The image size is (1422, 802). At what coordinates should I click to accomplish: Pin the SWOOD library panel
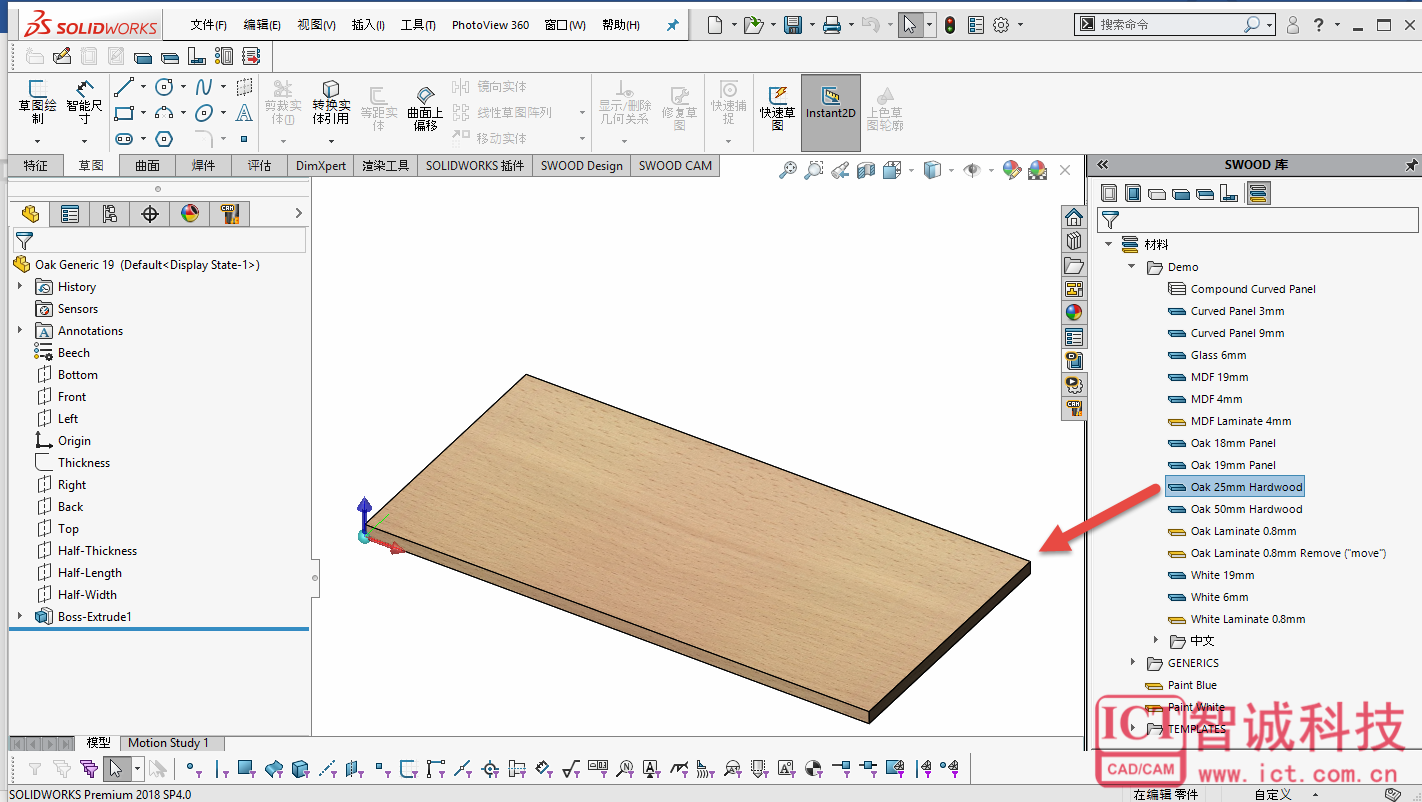pyautogui.click(x=1411, y=165)
